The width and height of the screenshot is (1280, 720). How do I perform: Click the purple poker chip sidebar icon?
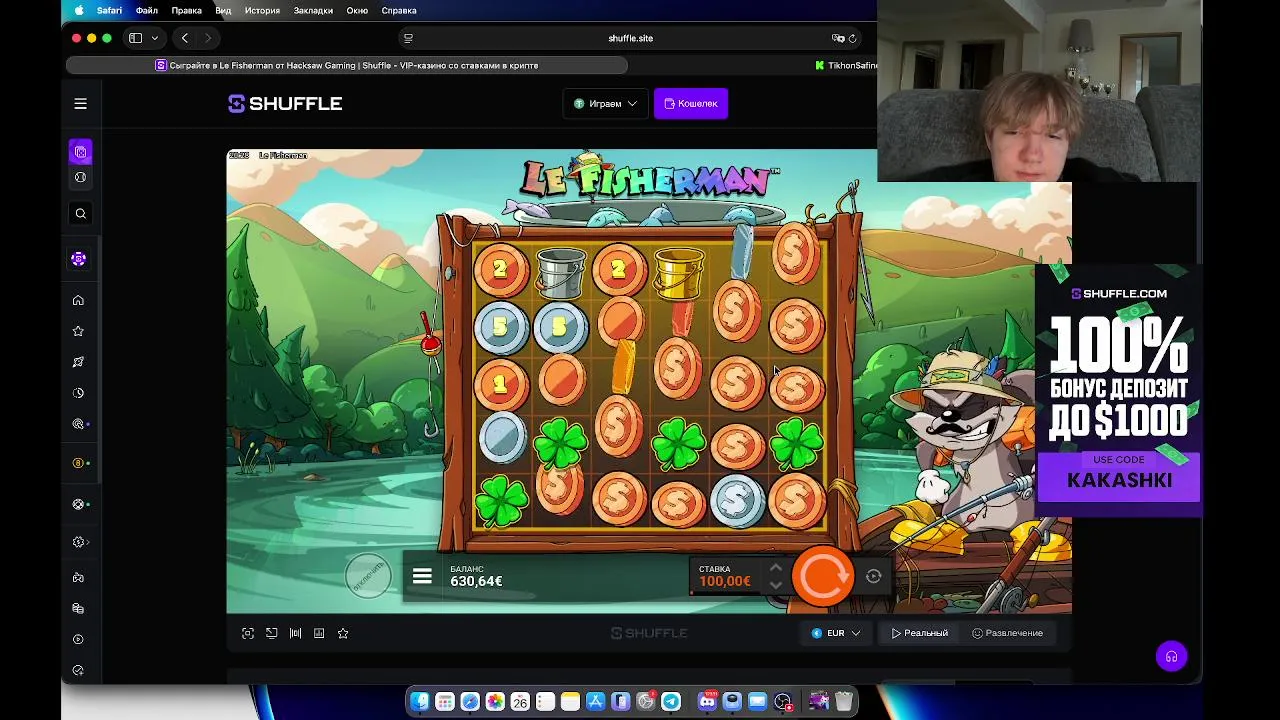tap(79, 259)
